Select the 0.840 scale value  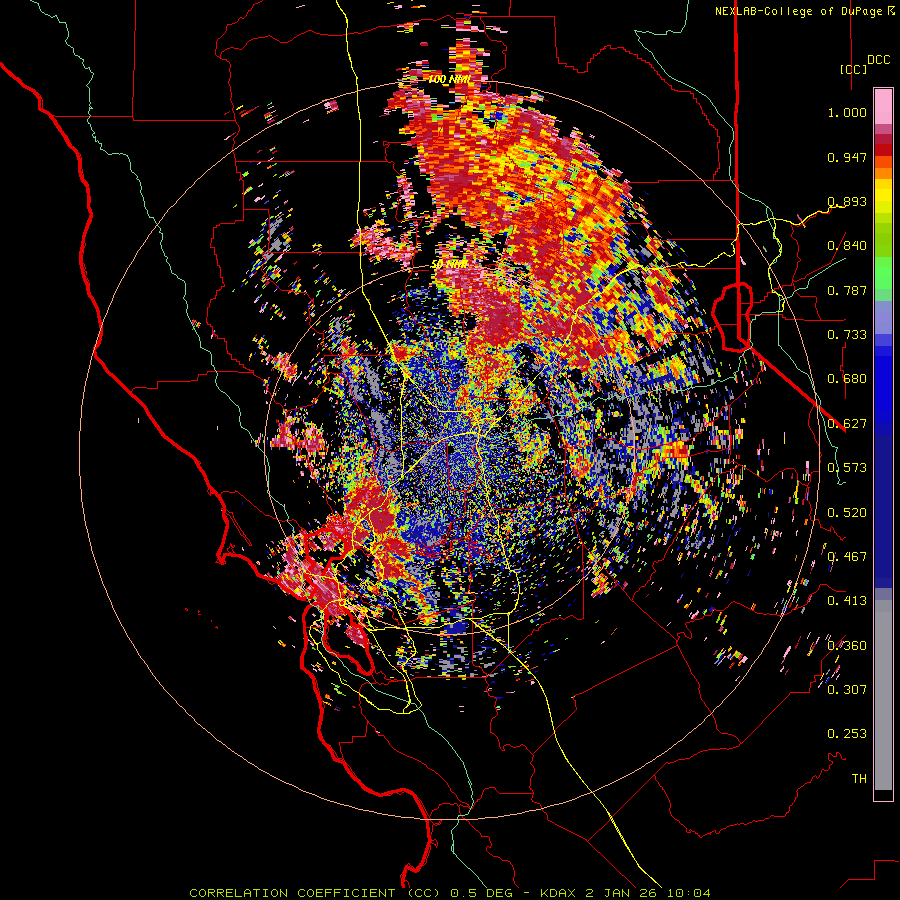(847, 246)
